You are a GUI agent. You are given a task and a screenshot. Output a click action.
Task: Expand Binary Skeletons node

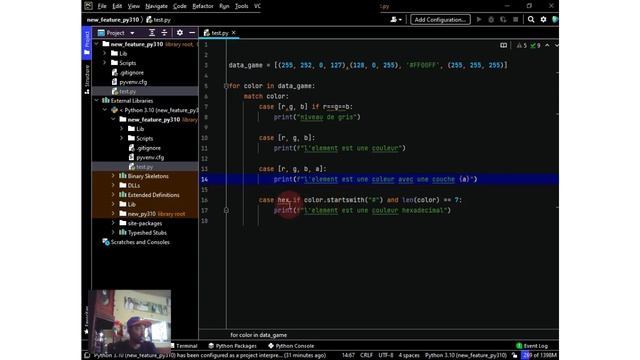113,176
